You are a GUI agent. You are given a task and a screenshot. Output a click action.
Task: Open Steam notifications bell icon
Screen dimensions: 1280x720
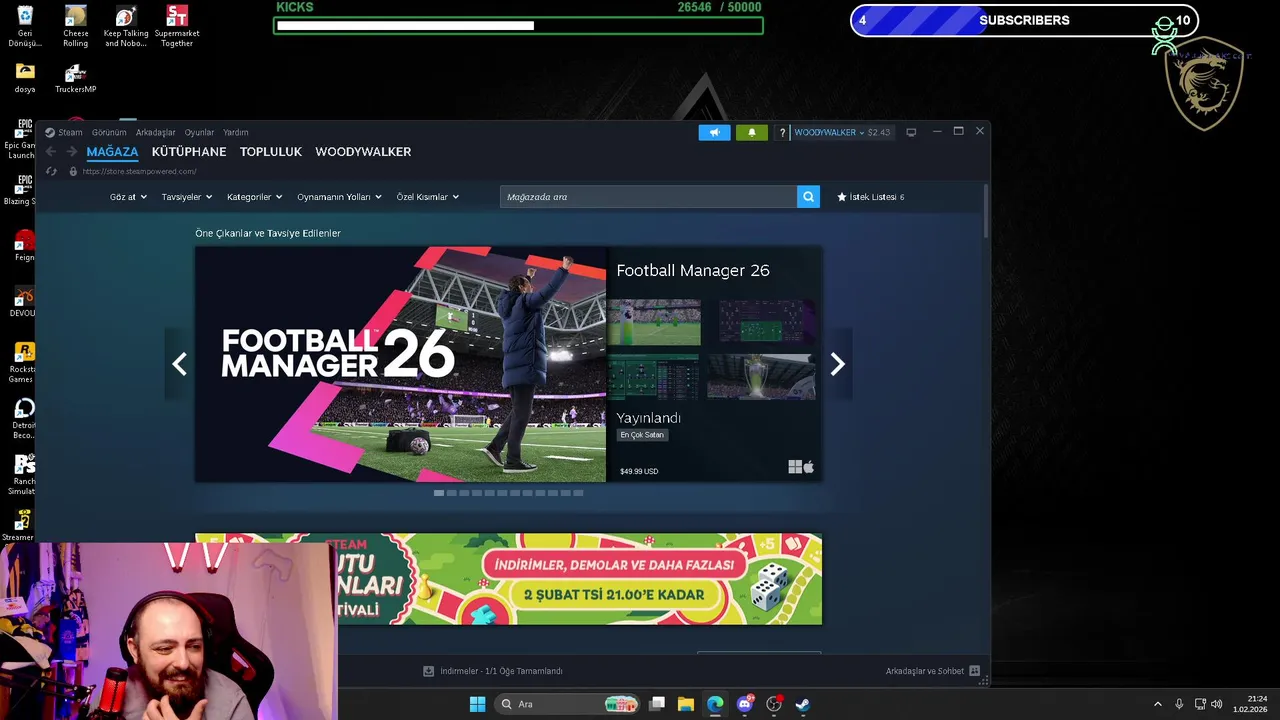coord(752,132)
